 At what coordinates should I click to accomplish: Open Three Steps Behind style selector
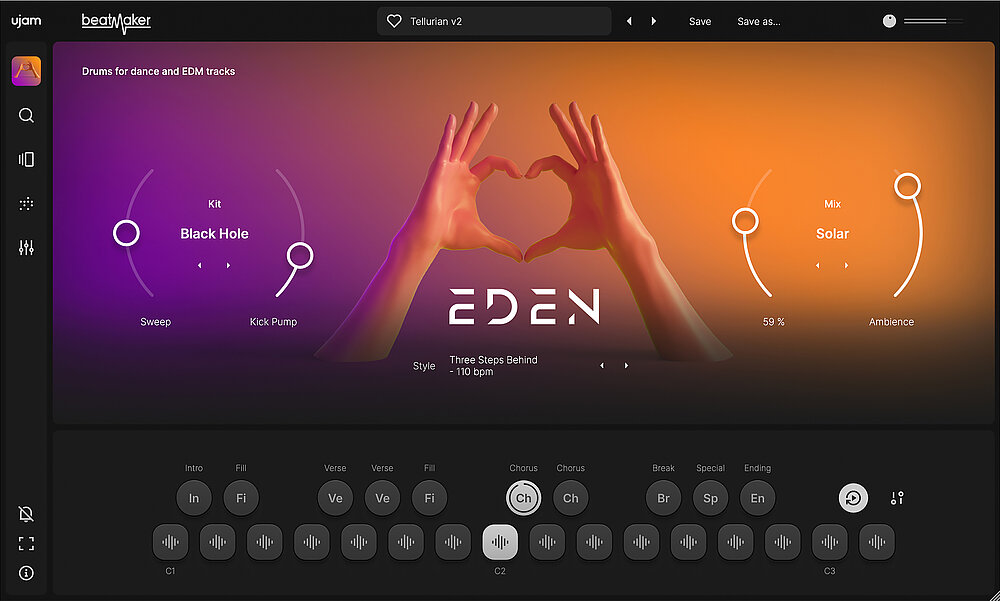494,366
